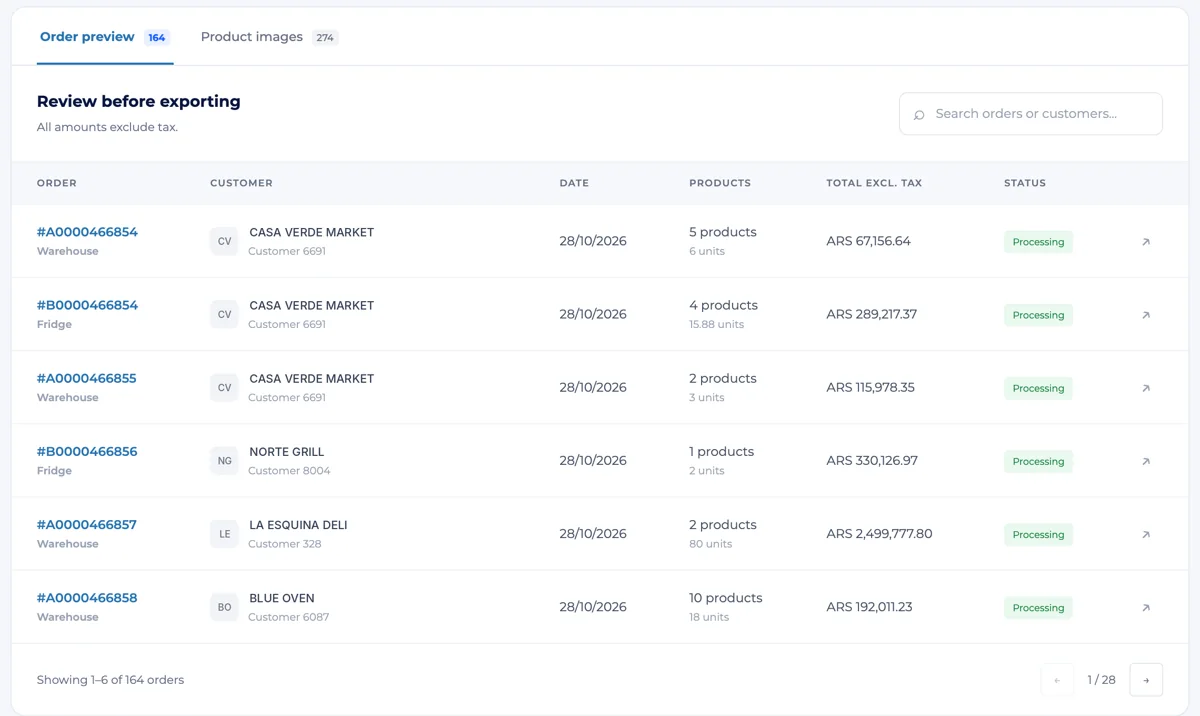Viewport: 1200px width, 716px height.
Task: Click Customer 6087 text
Action: click(x=288, y=617)
